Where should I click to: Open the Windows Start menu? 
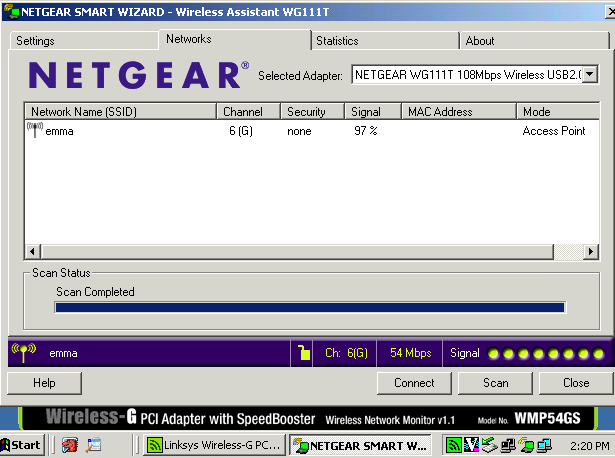coord(21,445)
